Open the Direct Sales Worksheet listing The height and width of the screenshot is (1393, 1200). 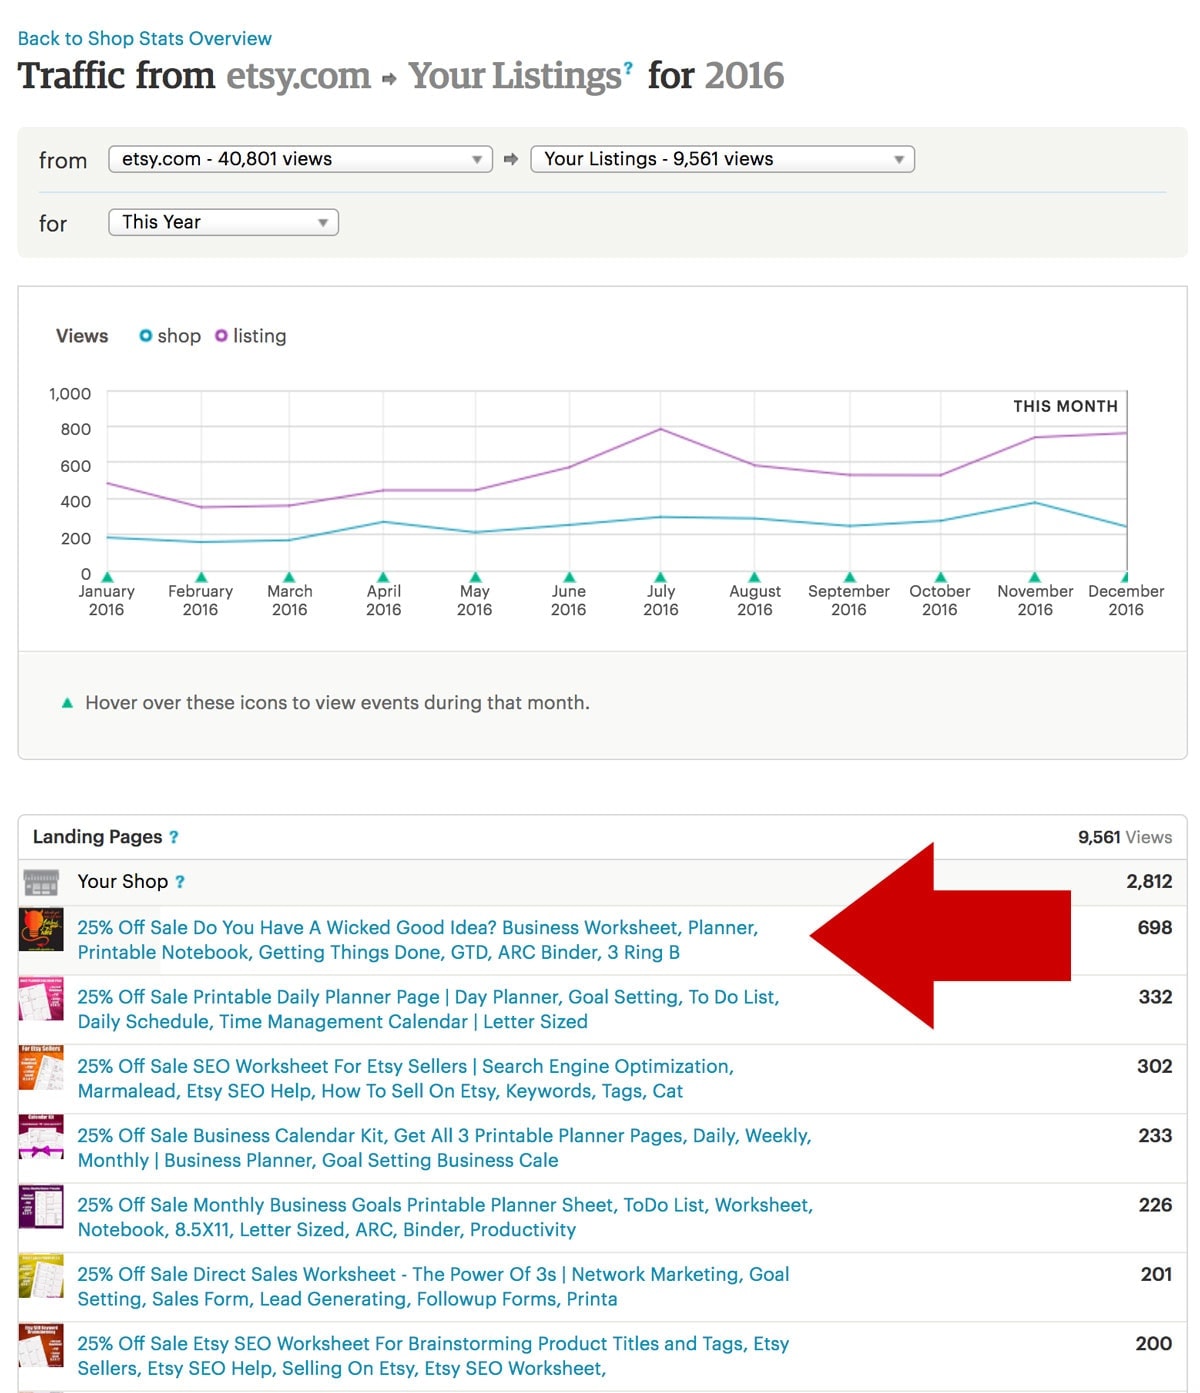[434, 1286]
